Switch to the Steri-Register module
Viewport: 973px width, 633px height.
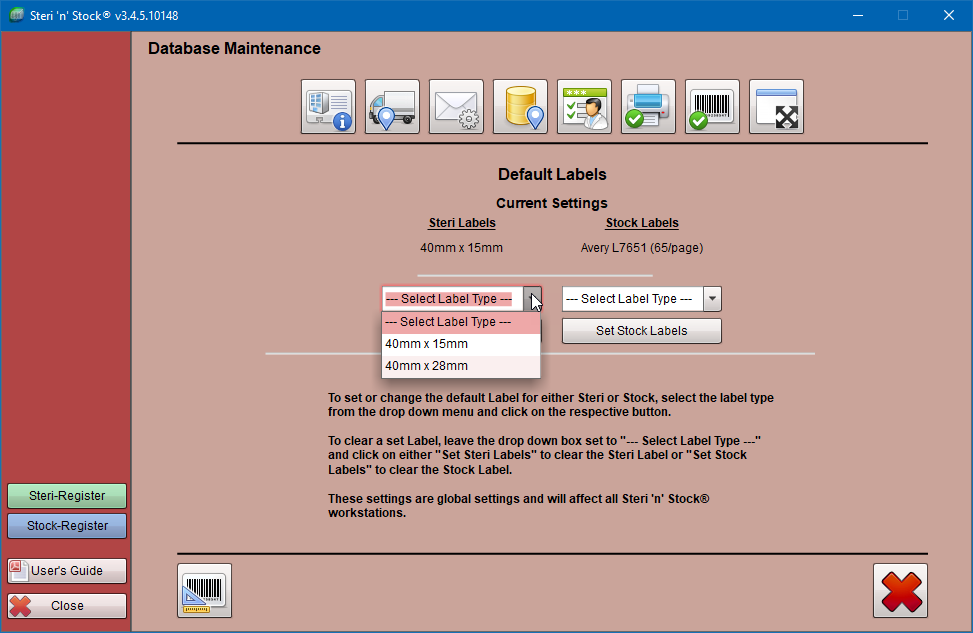coord(67,496)
